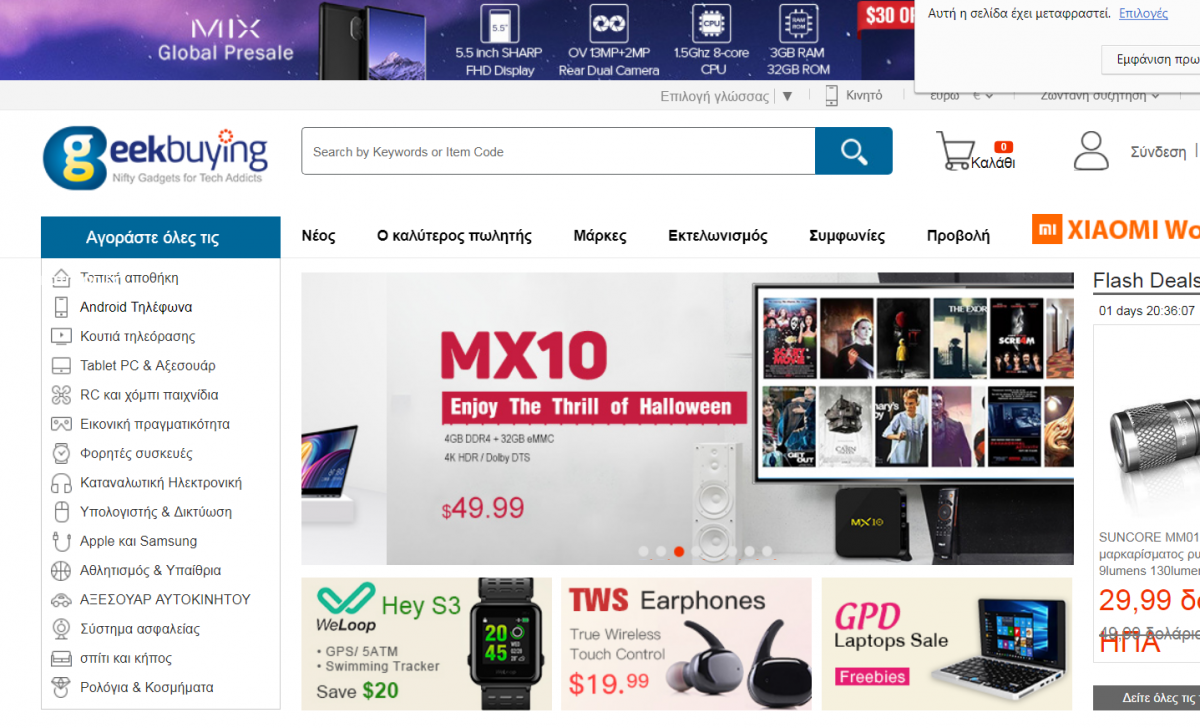Image resolution: width=1200 pixels, height=728 pixels.
Task: Click the drone icon for RC toys
Action: pos(61,395)
